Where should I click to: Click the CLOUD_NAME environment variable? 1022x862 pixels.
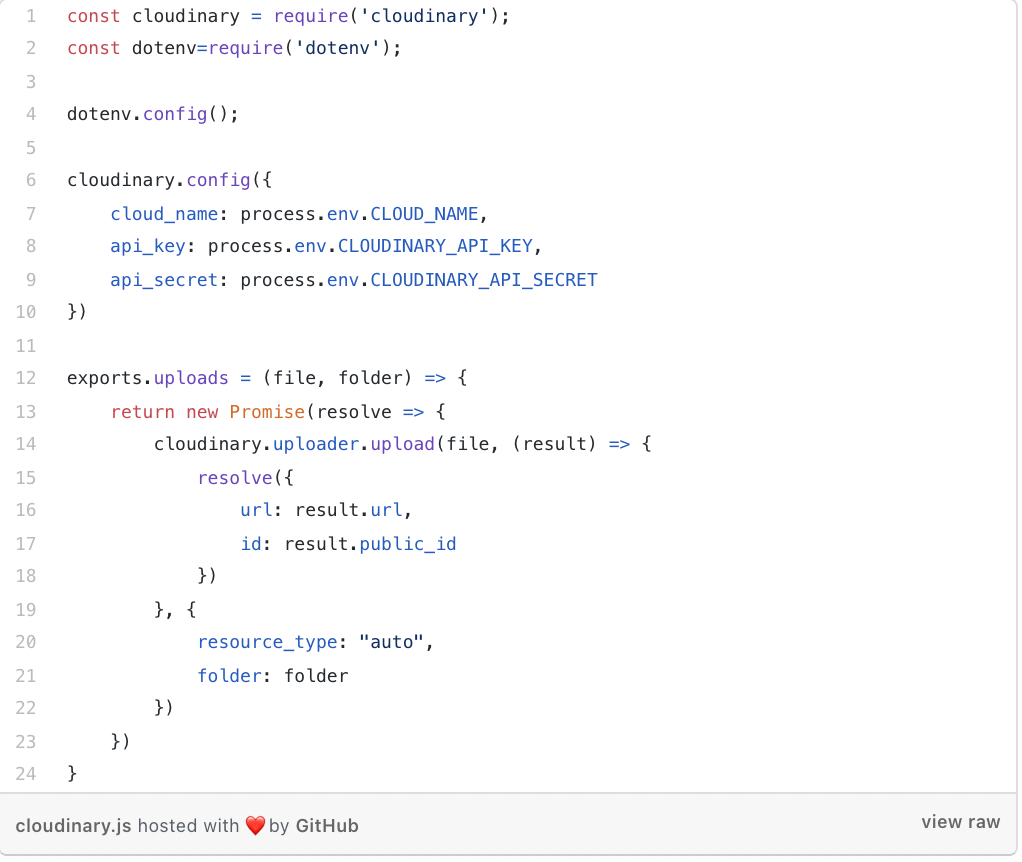coord(424,214)
